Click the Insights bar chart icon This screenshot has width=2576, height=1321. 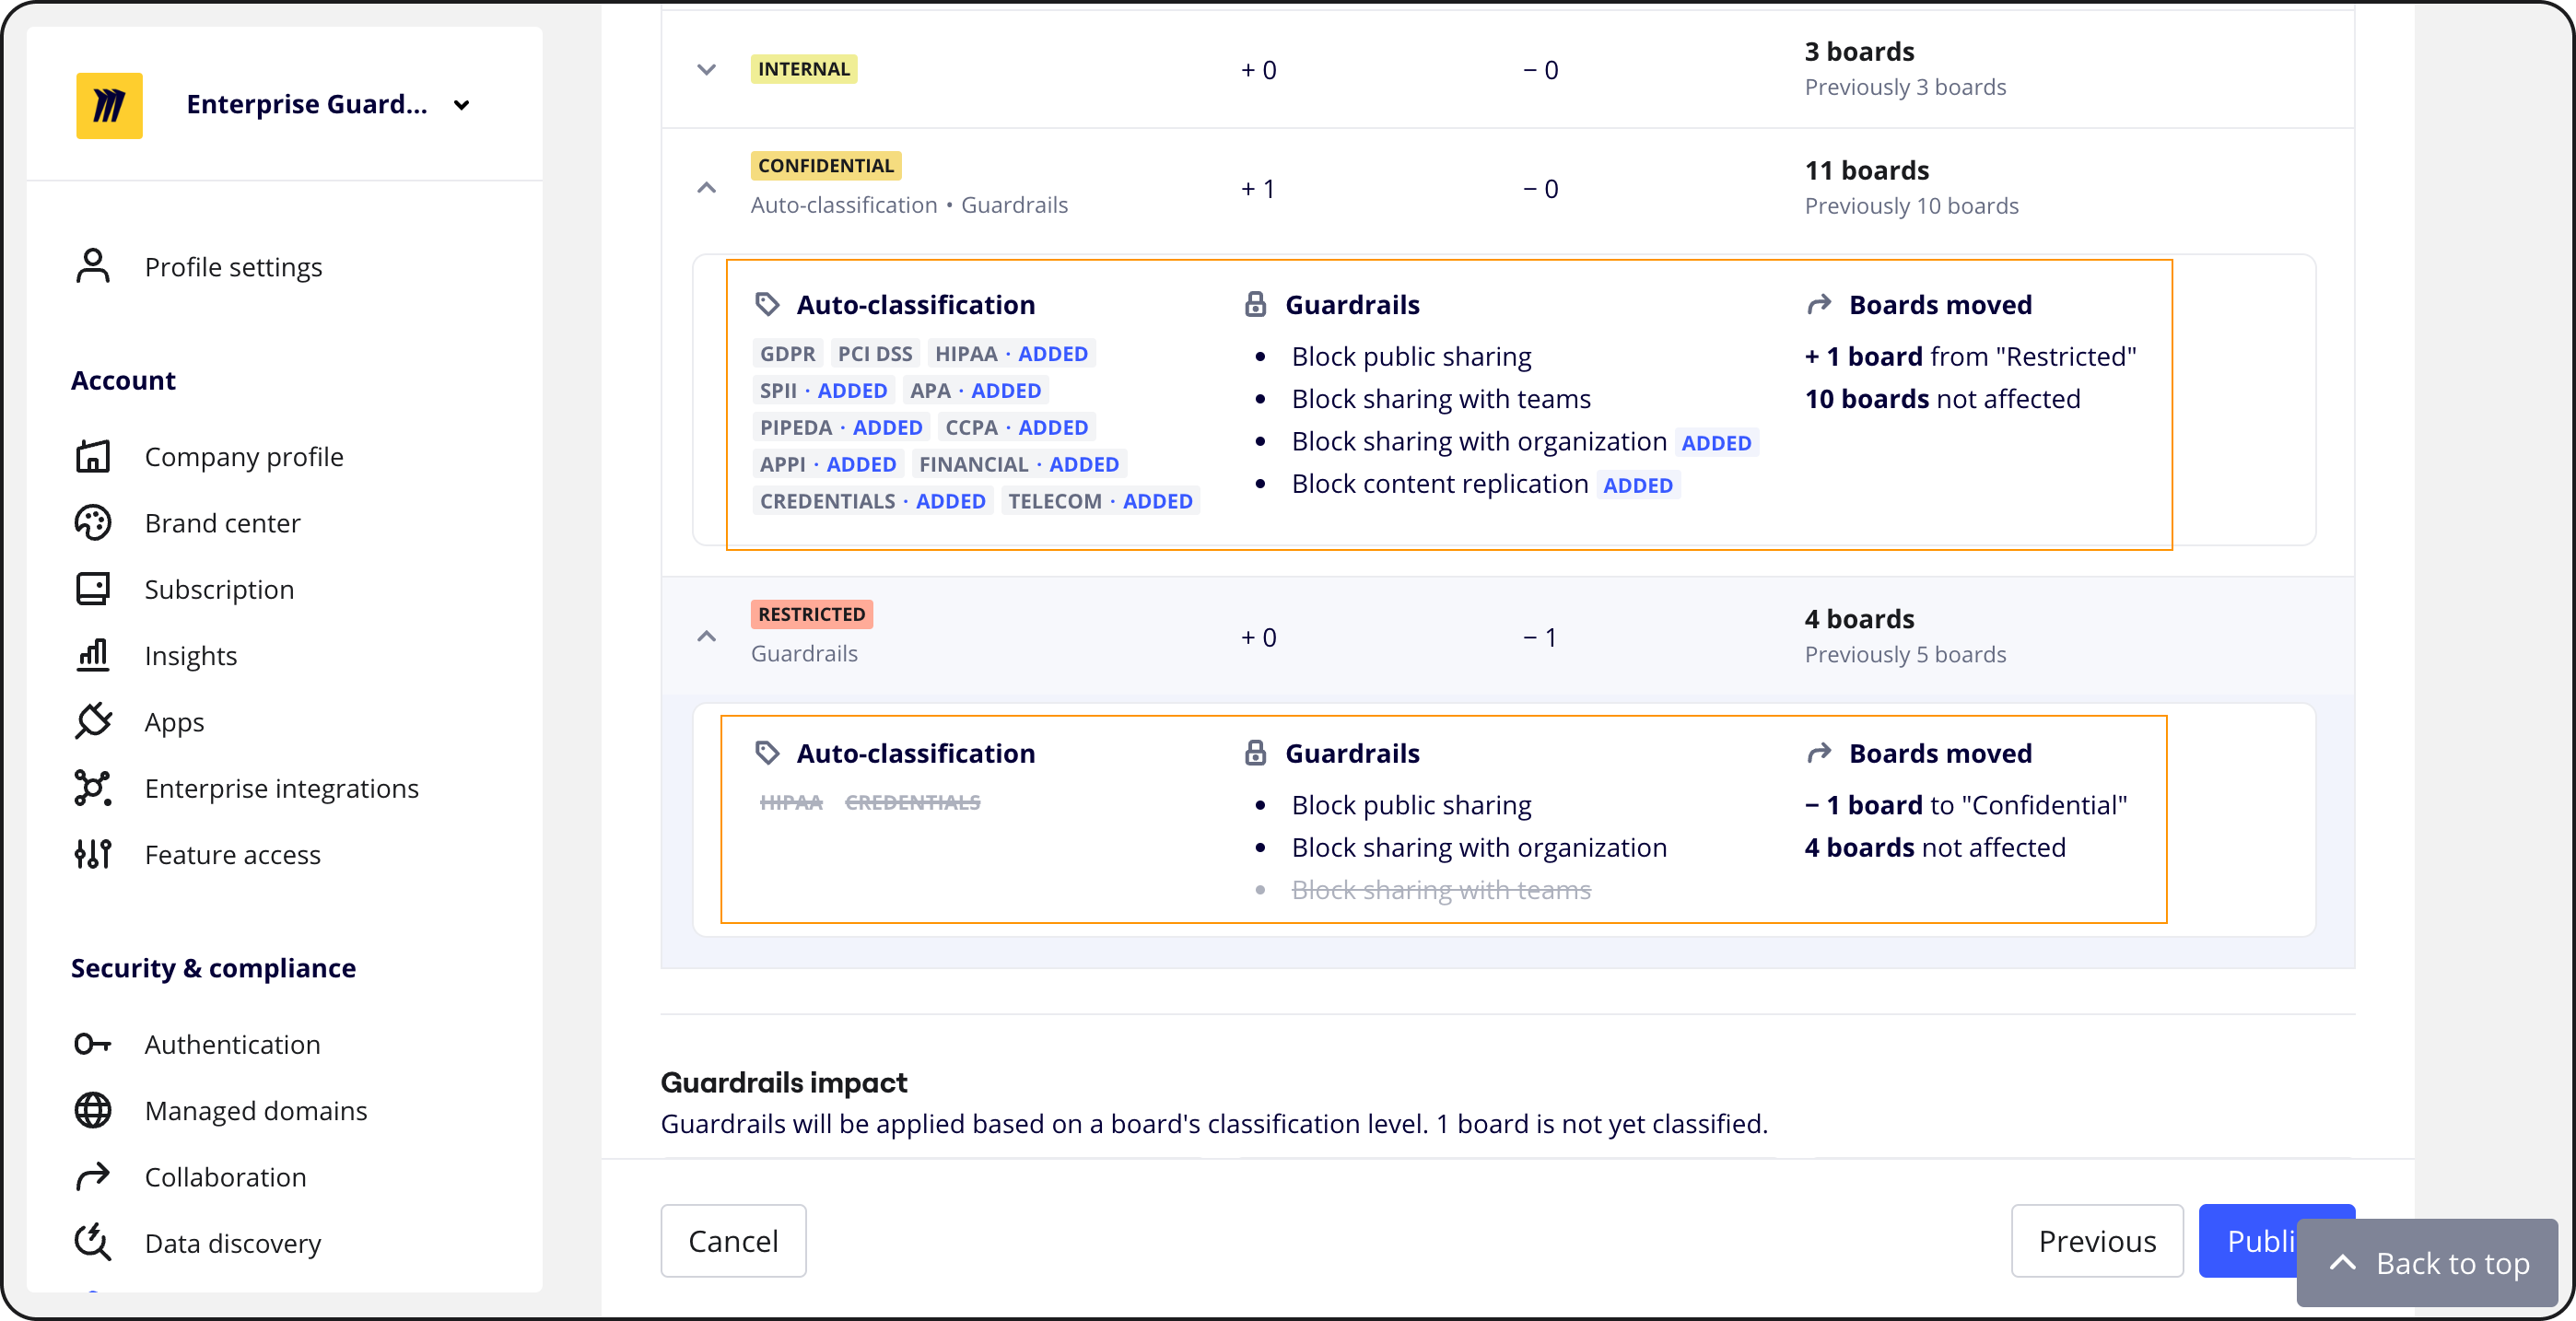(x=93, y=655)
